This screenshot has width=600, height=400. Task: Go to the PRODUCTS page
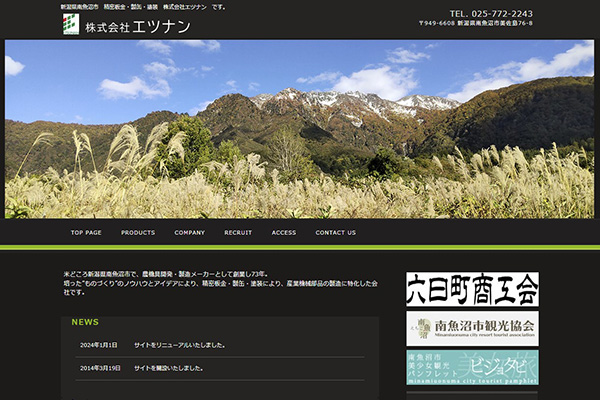click(138, 232)
